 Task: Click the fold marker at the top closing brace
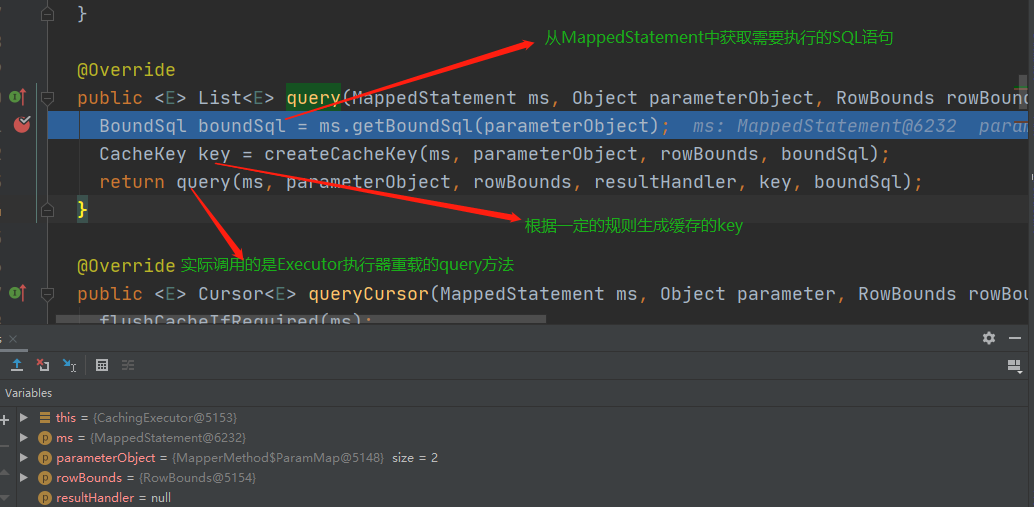(47, 14)
